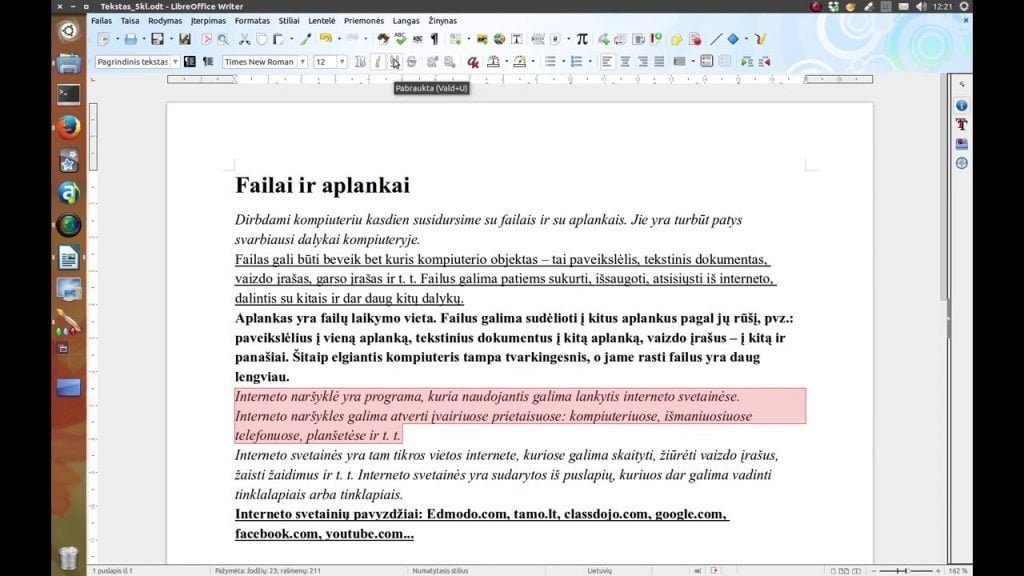Click the Strikethrough icon

point(411,62)
